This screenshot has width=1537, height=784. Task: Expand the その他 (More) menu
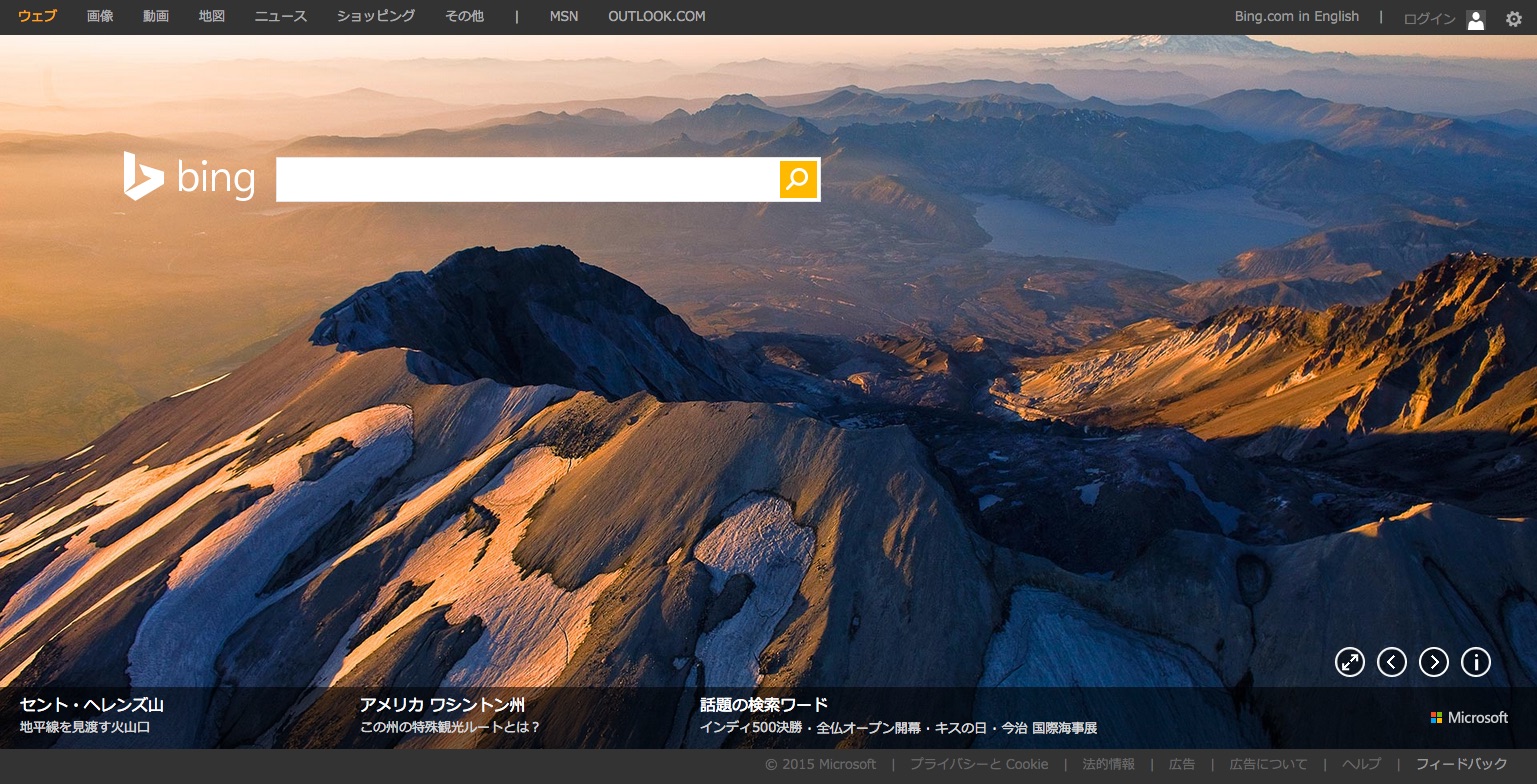(465, 17)
